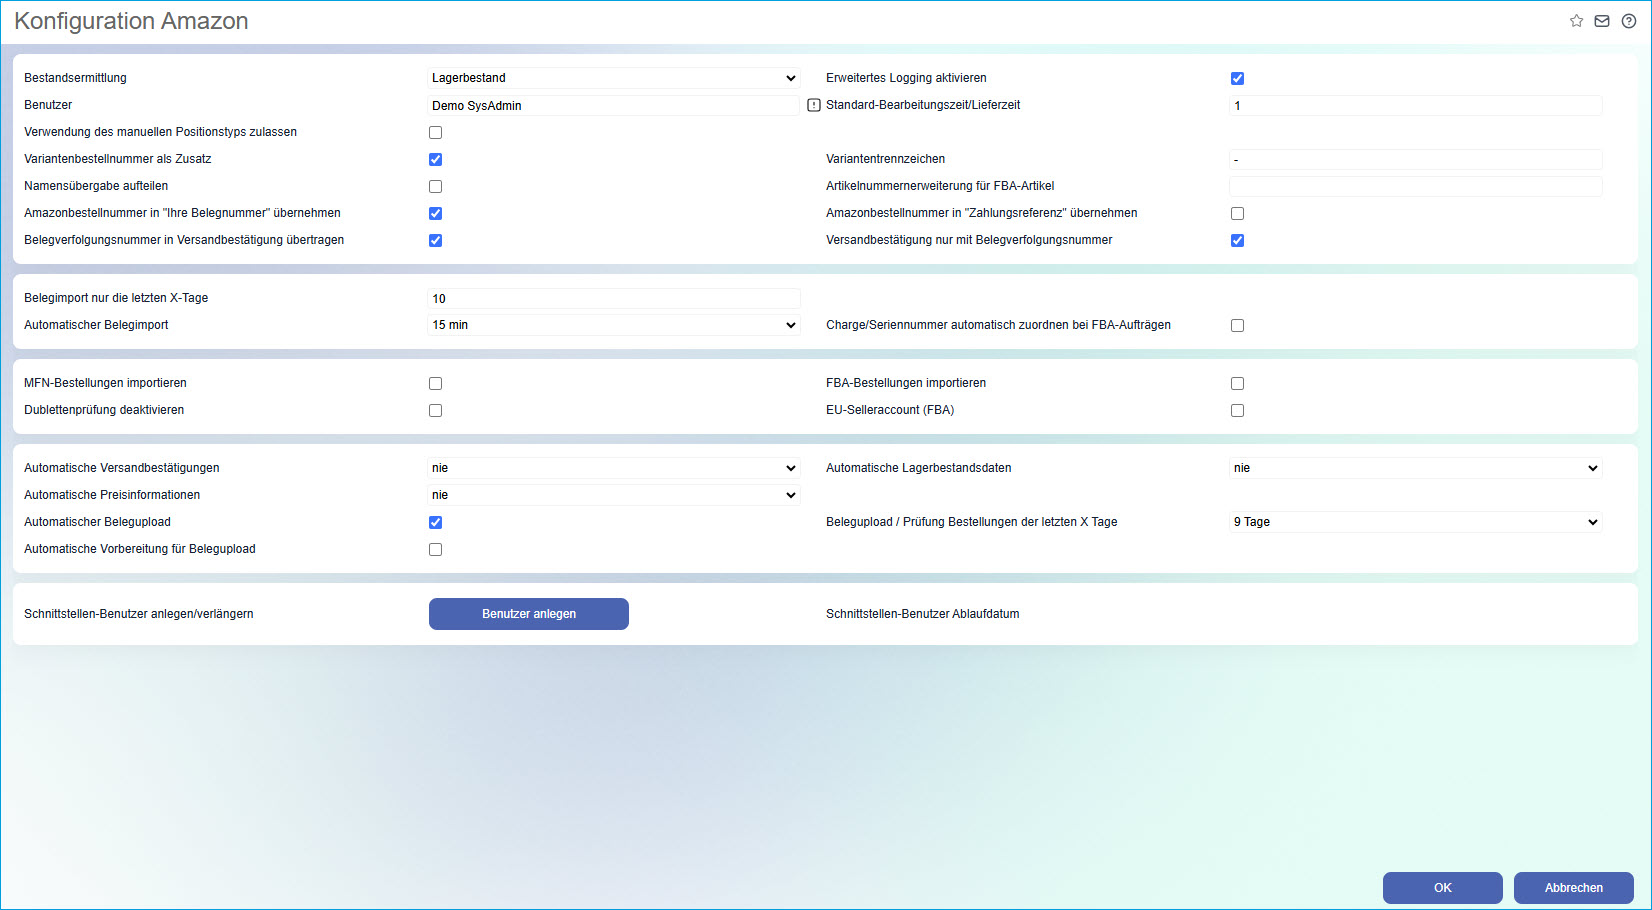The image size is (1652, 910).
Task: Toggle Belegverfolgungsnummer in Versandbestätigung übertragen
Action: [x=435, y=240]
